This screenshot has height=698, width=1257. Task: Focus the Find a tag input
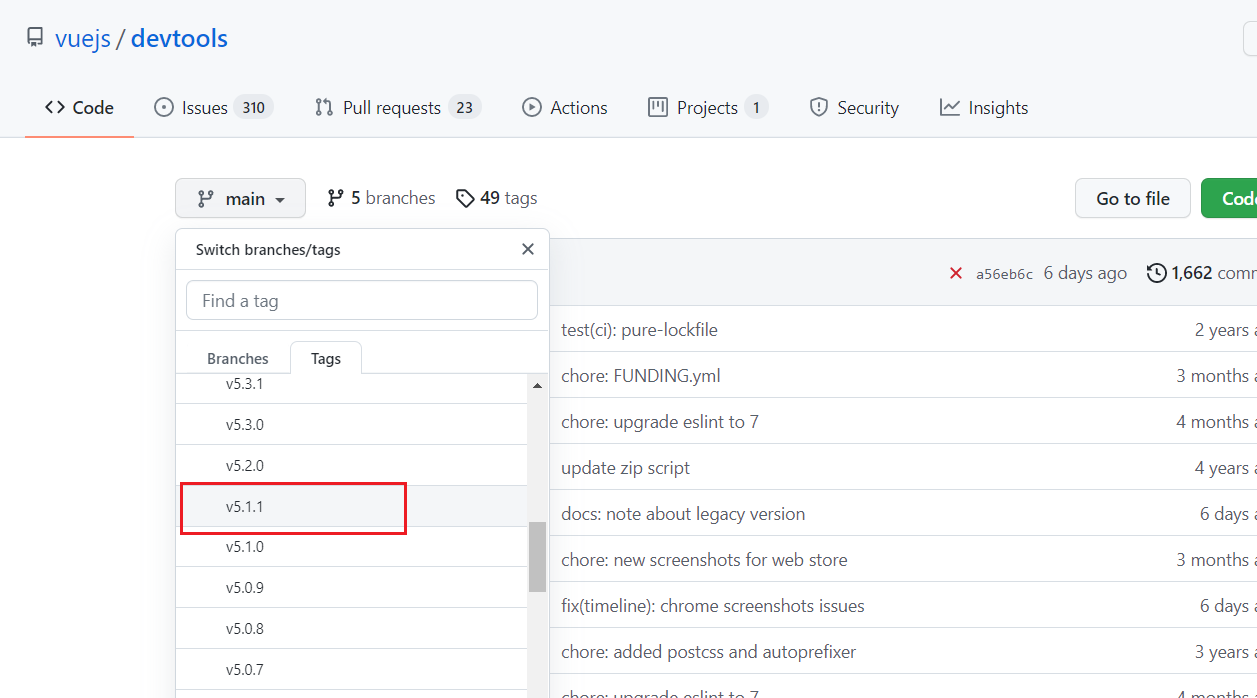(x=362, y=300)
